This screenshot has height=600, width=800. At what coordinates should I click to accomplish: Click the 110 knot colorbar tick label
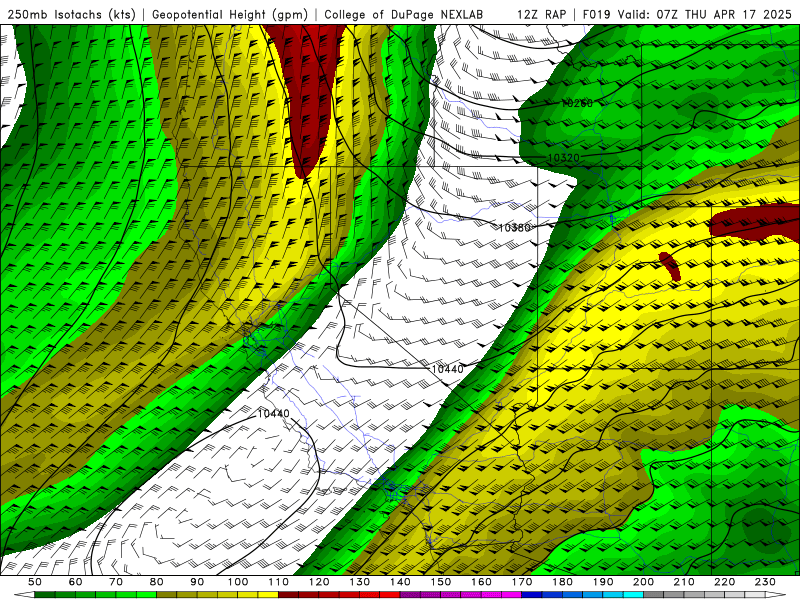tap(279, 582)
